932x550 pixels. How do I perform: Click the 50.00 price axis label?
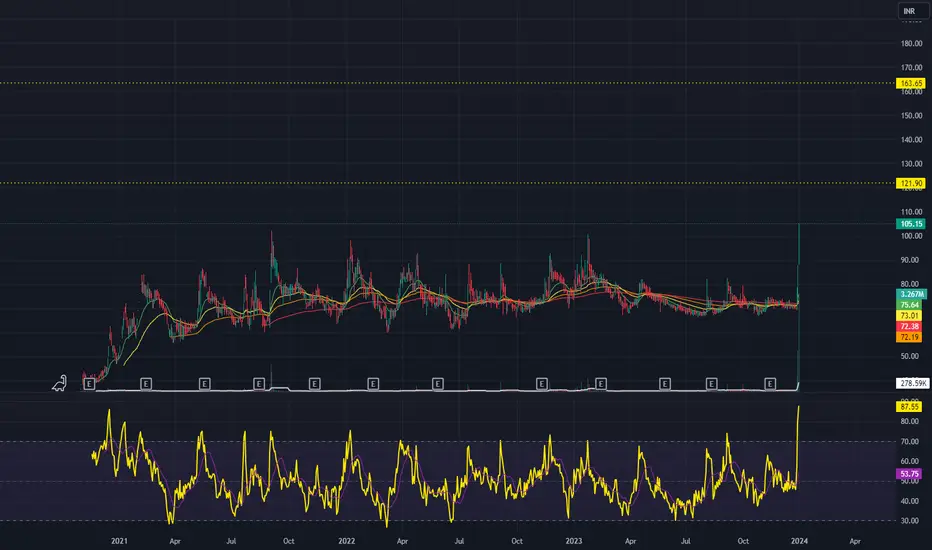[909, 356]
